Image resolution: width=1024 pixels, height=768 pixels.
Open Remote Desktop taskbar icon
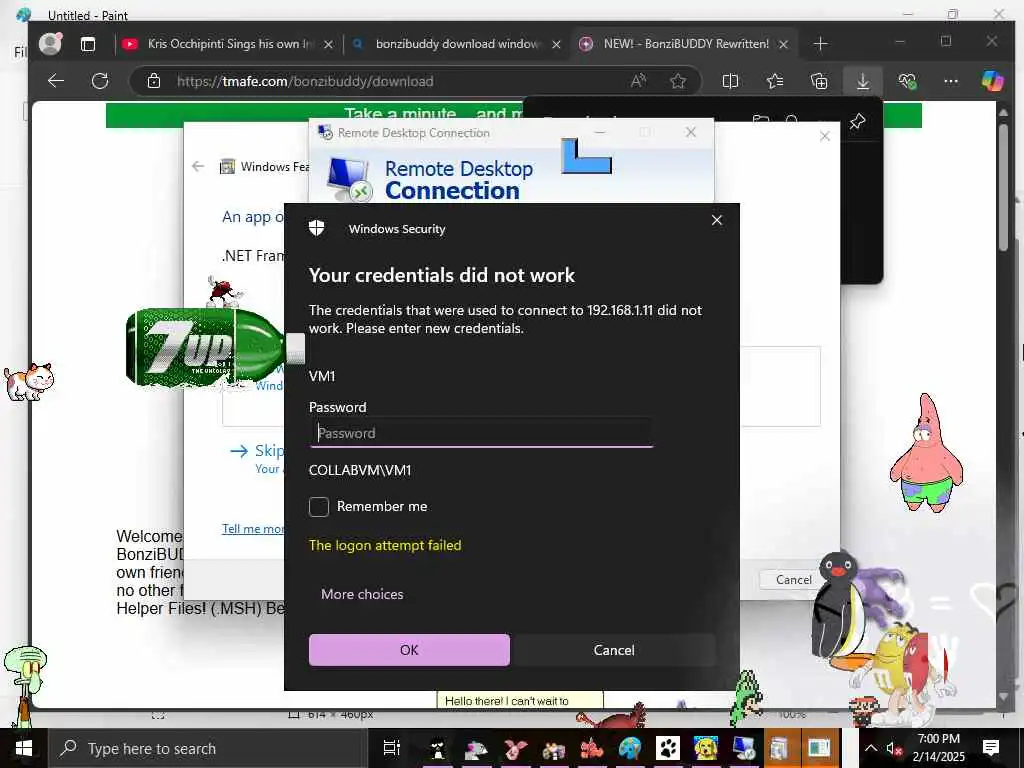(743, 748)
